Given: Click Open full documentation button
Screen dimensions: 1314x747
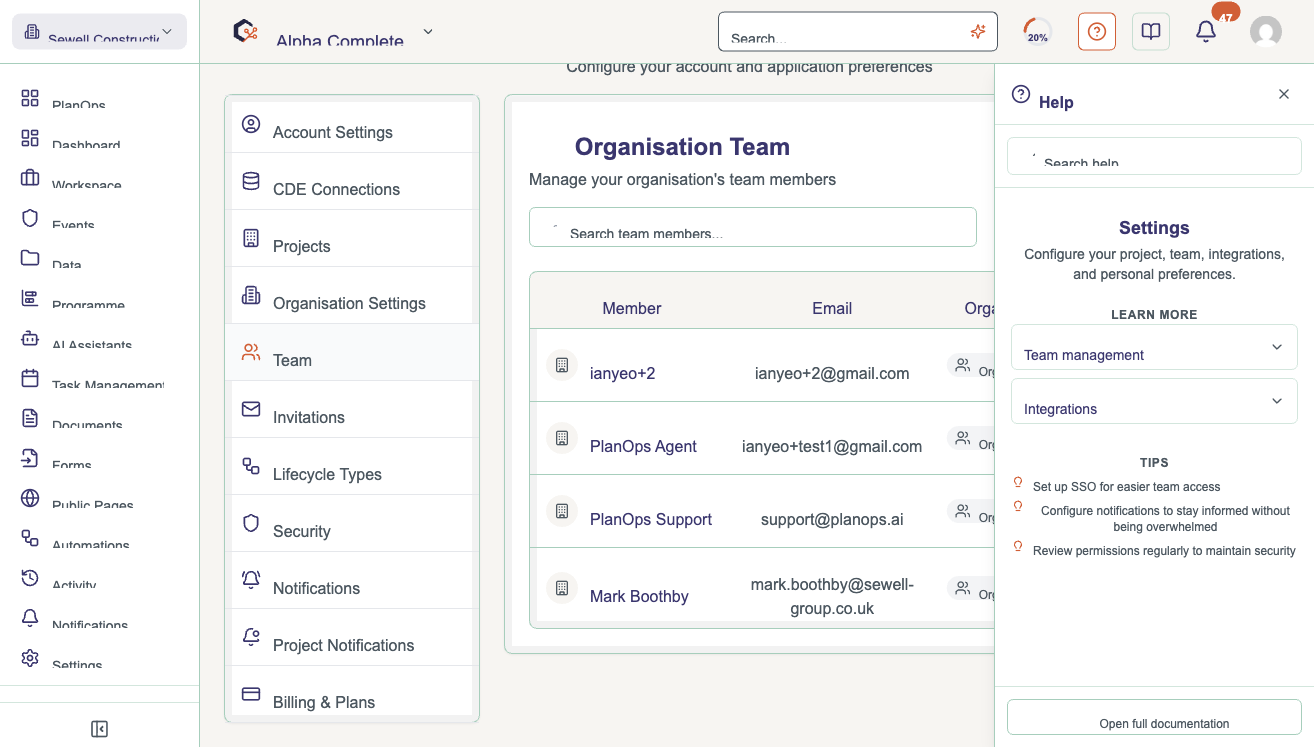Looking at the screenshot, I should [x=1154, y=718].
